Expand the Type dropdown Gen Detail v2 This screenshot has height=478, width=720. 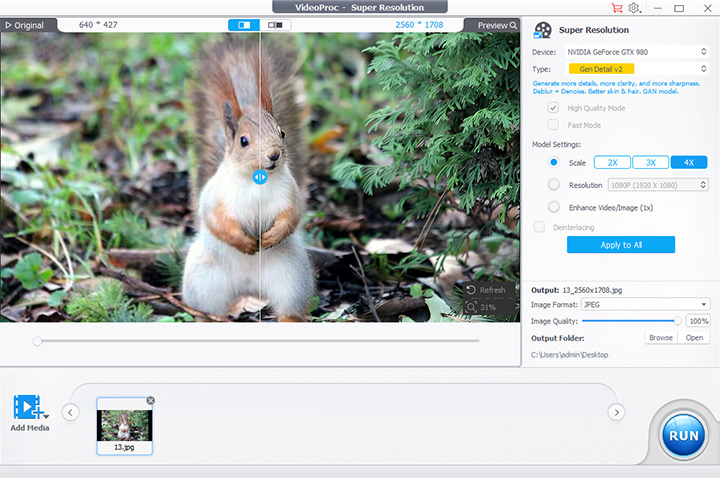631,68
